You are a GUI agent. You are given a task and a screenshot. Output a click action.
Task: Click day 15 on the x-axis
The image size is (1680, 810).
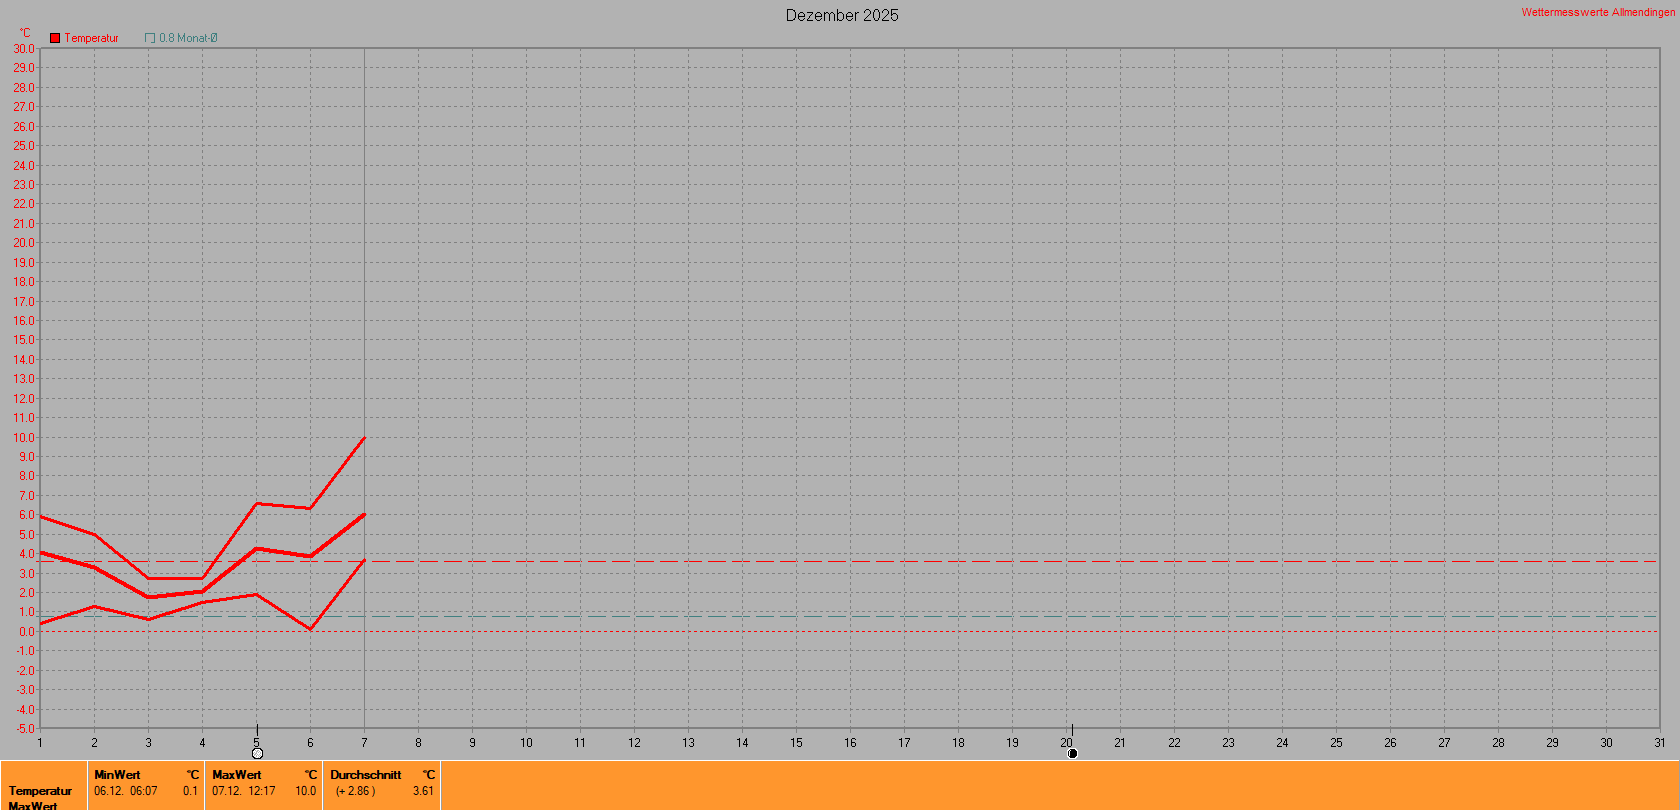[796, 742]
